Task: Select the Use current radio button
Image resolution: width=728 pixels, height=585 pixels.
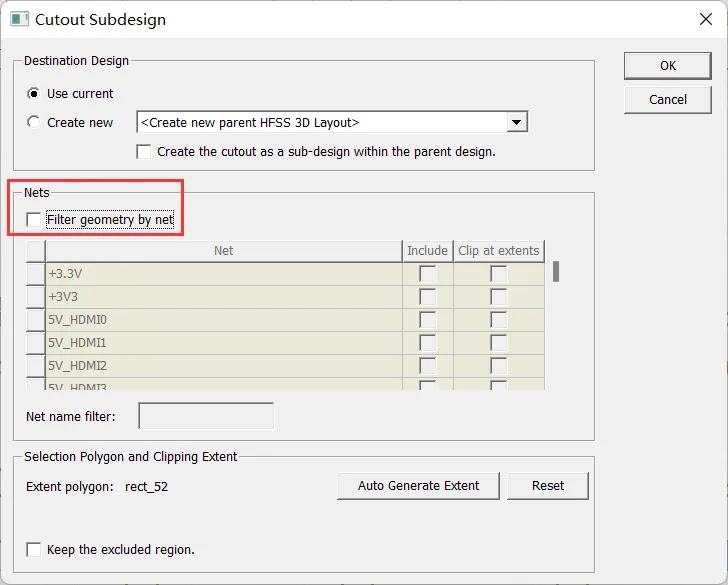Action: tap(33, 94)
